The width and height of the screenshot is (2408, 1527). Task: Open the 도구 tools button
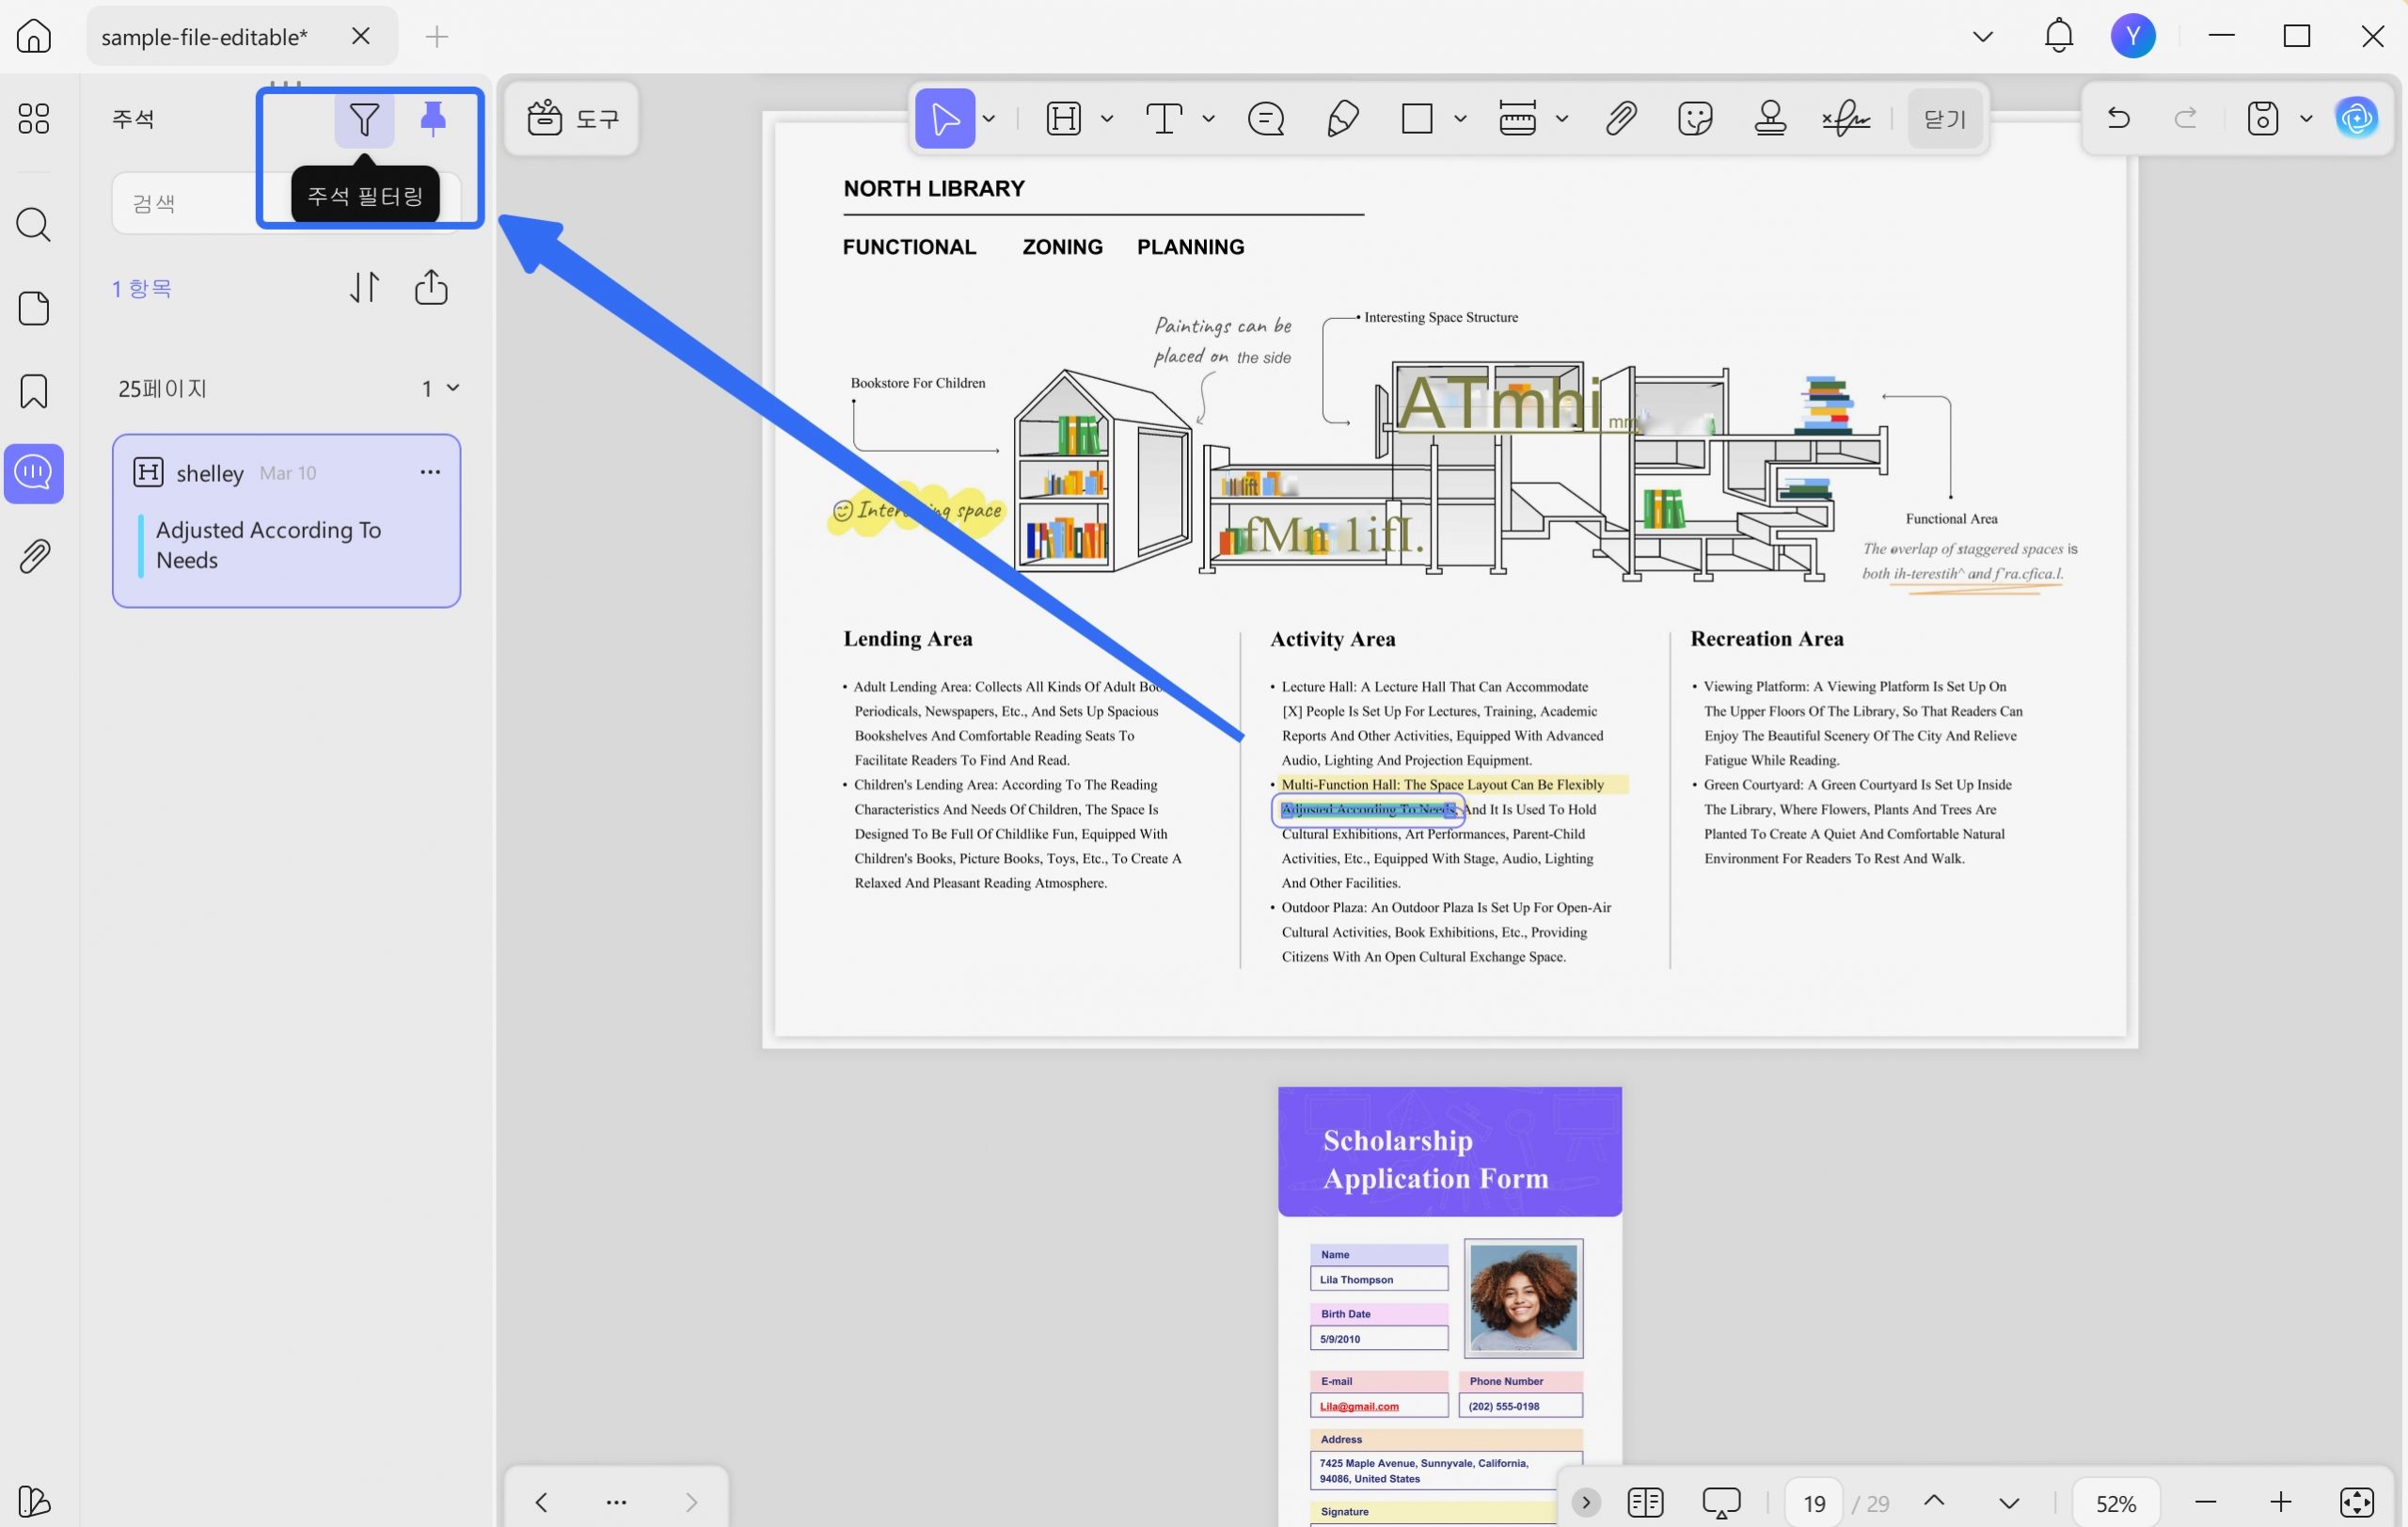tap(572, 119)
